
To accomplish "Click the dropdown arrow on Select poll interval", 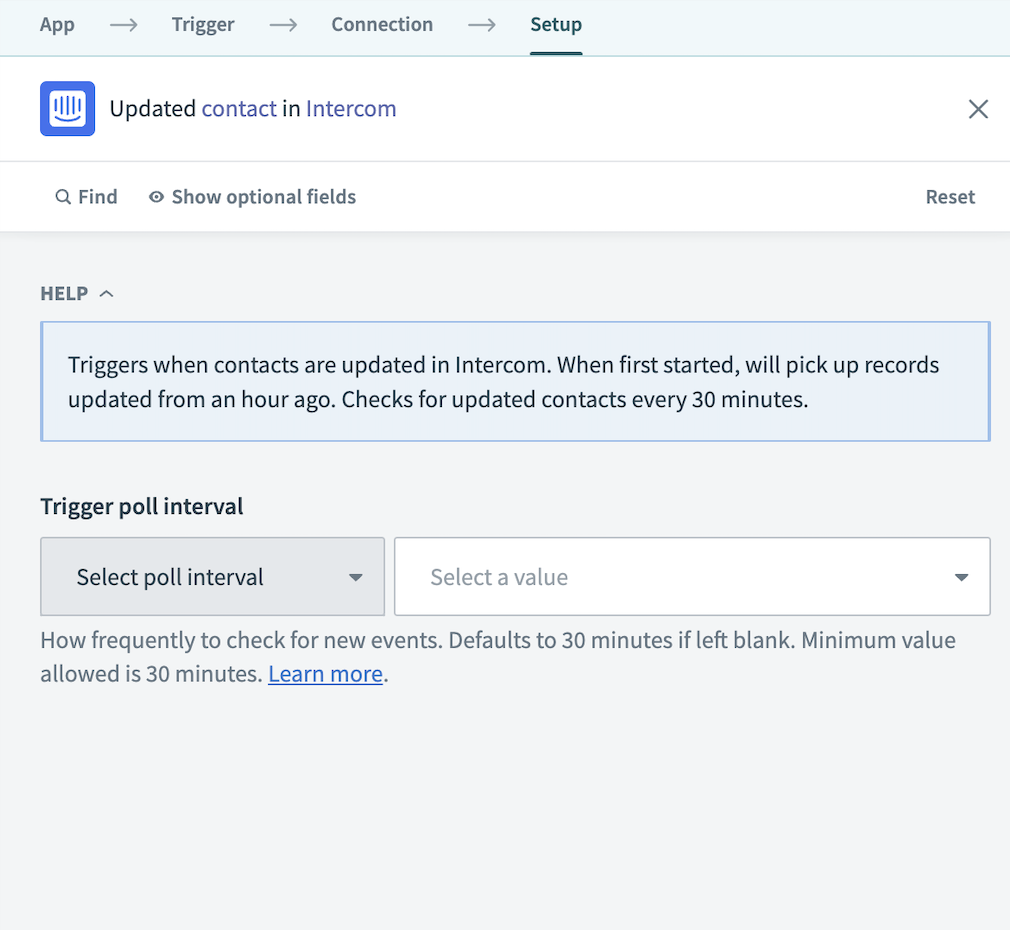I will pyautogui.click(x=356, y=577).
